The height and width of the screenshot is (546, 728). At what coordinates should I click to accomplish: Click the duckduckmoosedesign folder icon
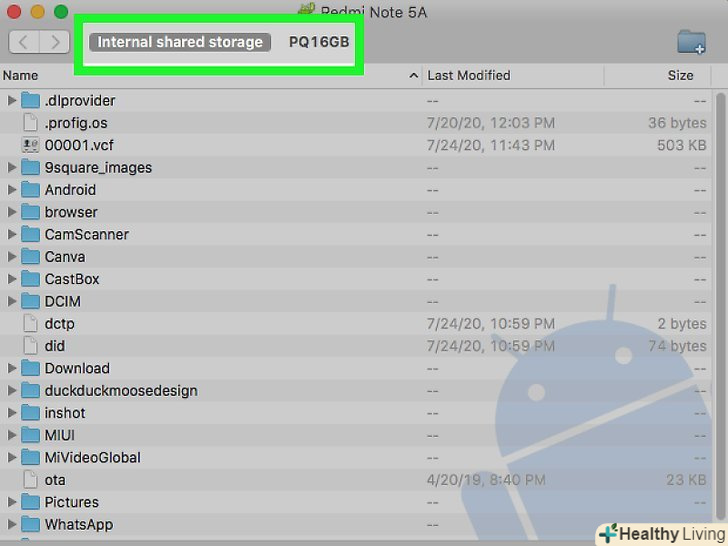click(31, 390)
